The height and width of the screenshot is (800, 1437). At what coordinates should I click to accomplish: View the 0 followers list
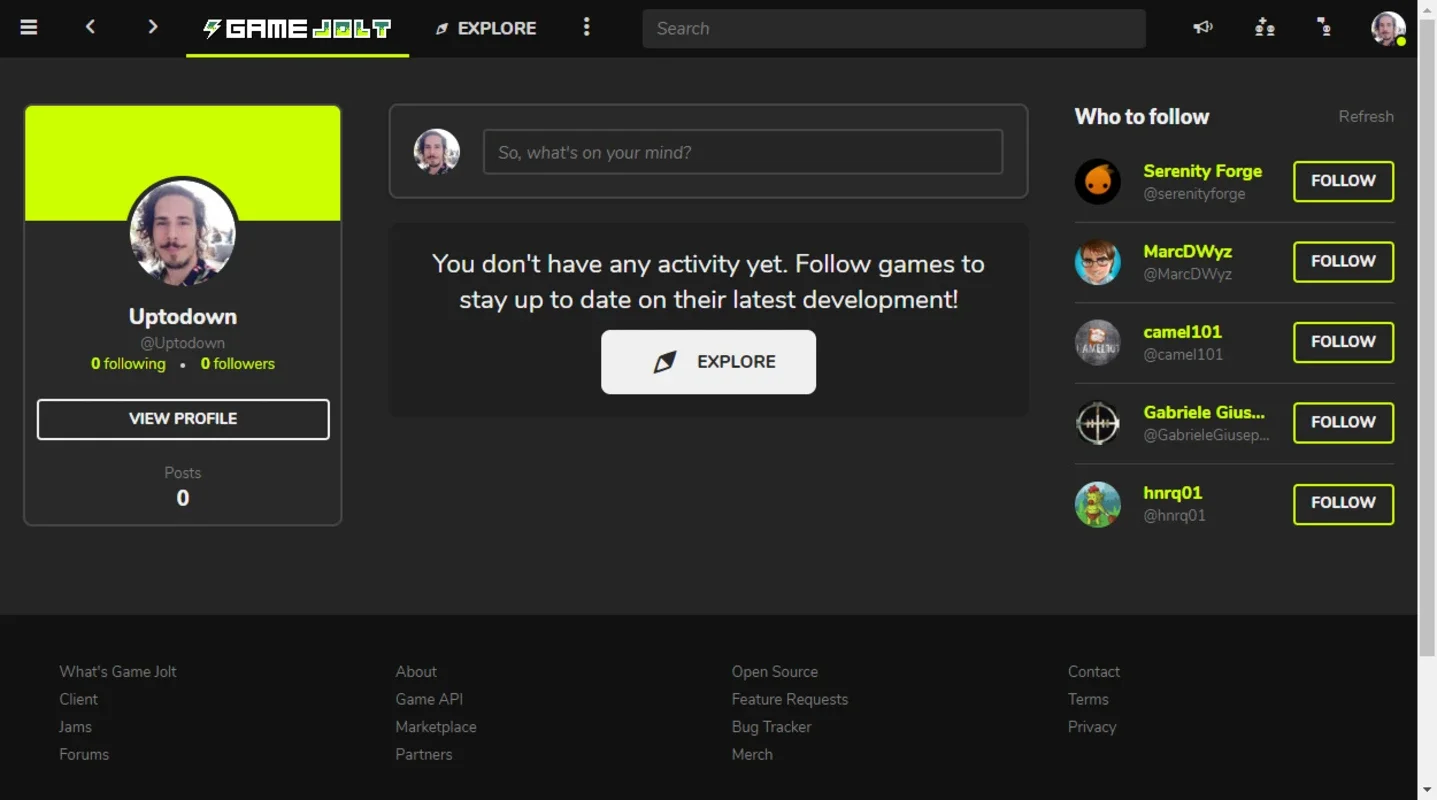238,364
